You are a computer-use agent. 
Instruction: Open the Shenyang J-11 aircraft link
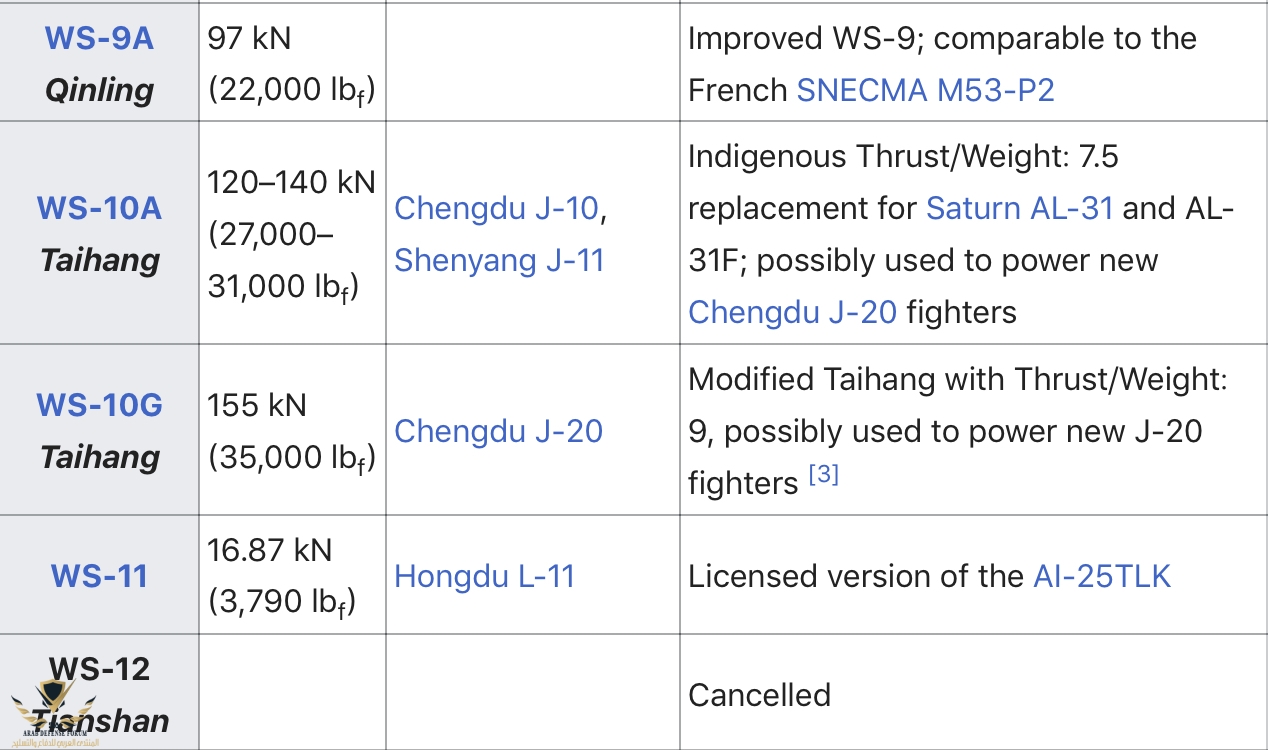tap(499, 260)
